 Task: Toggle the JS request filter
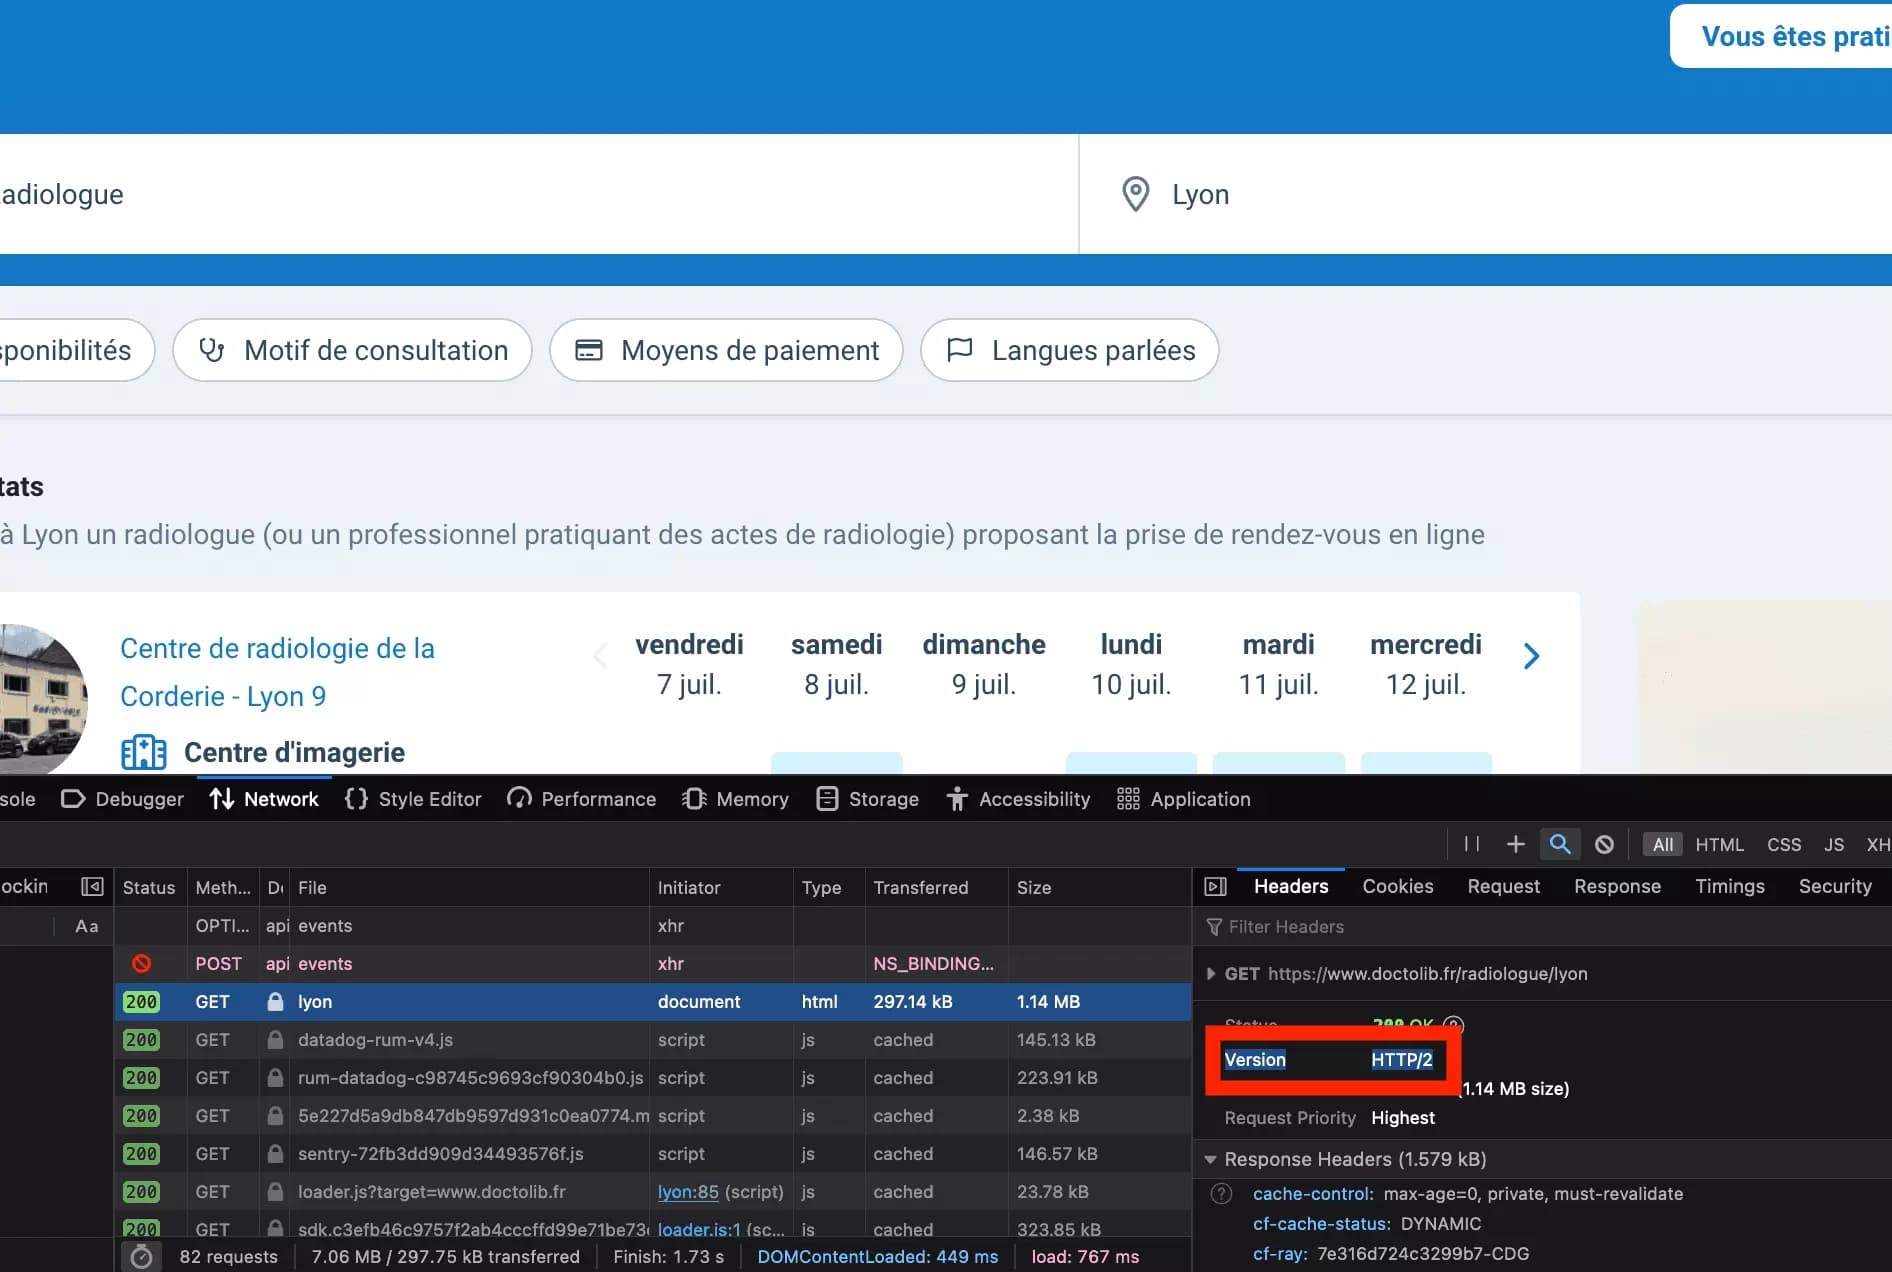1833,843
